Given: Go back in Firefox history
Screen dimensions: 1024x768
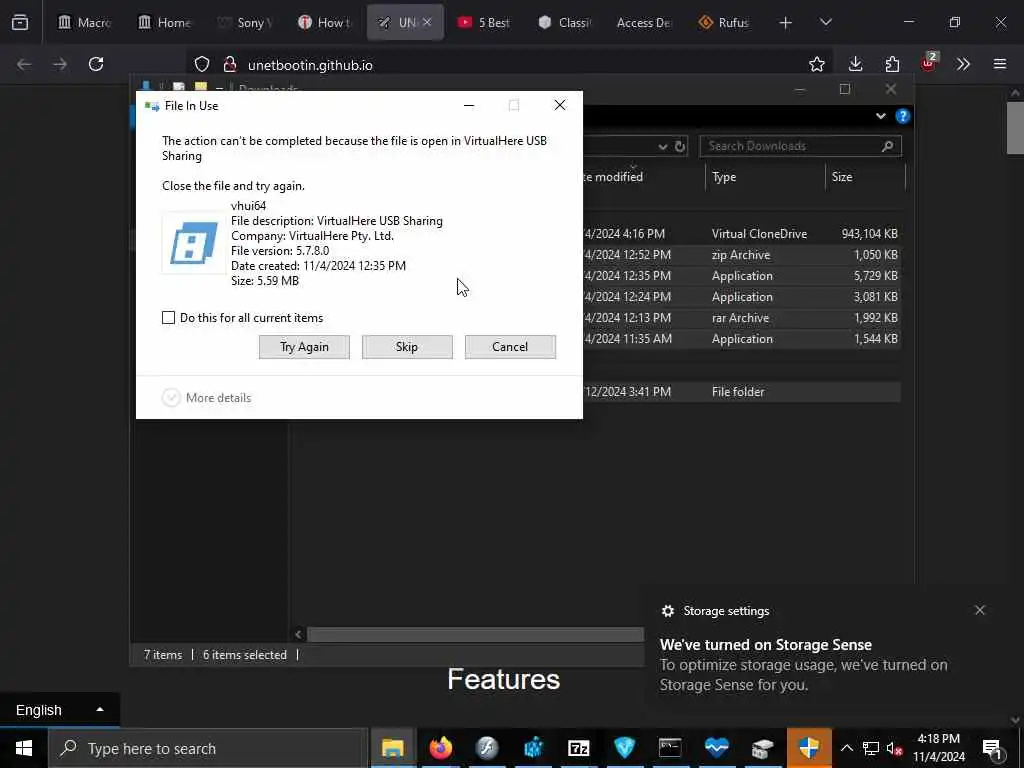Looking at the screenshot, I should tap(24, 64).
